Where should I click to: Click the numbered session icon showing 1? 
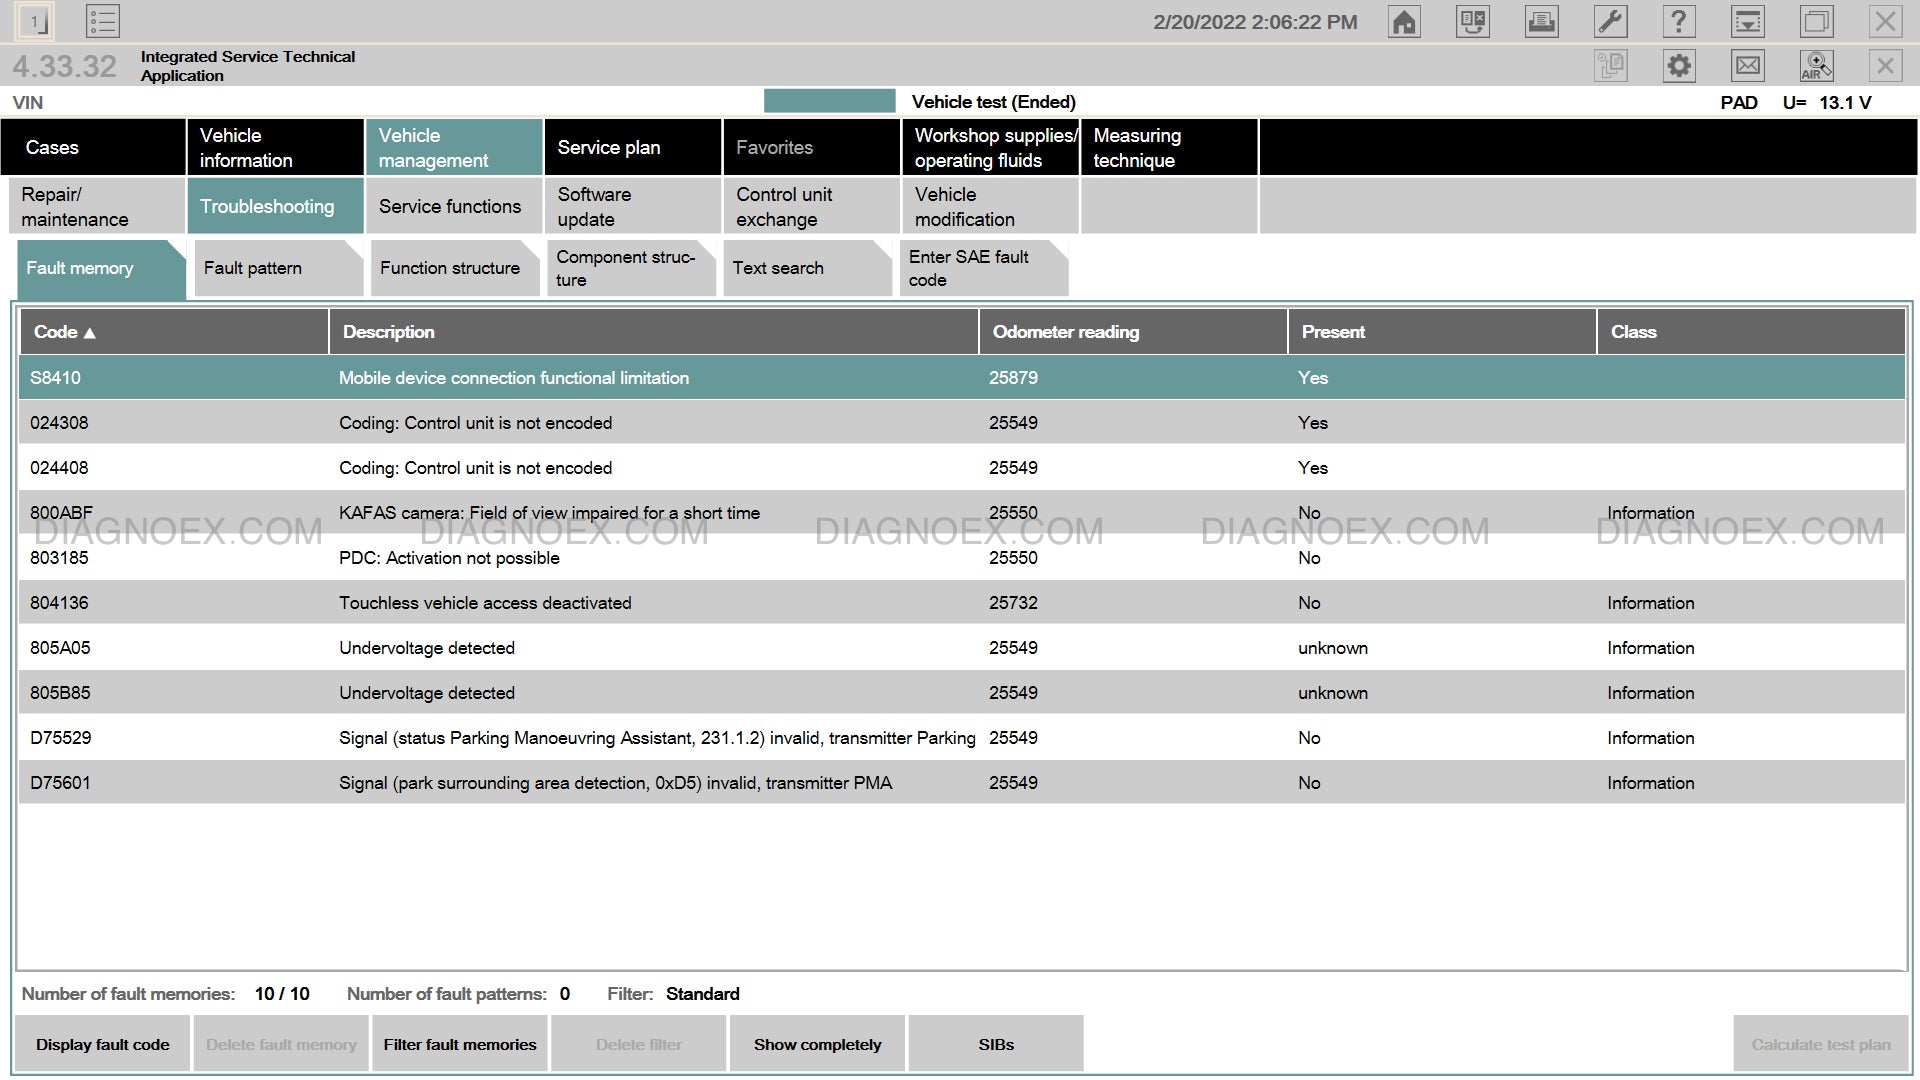click(35, 21)
